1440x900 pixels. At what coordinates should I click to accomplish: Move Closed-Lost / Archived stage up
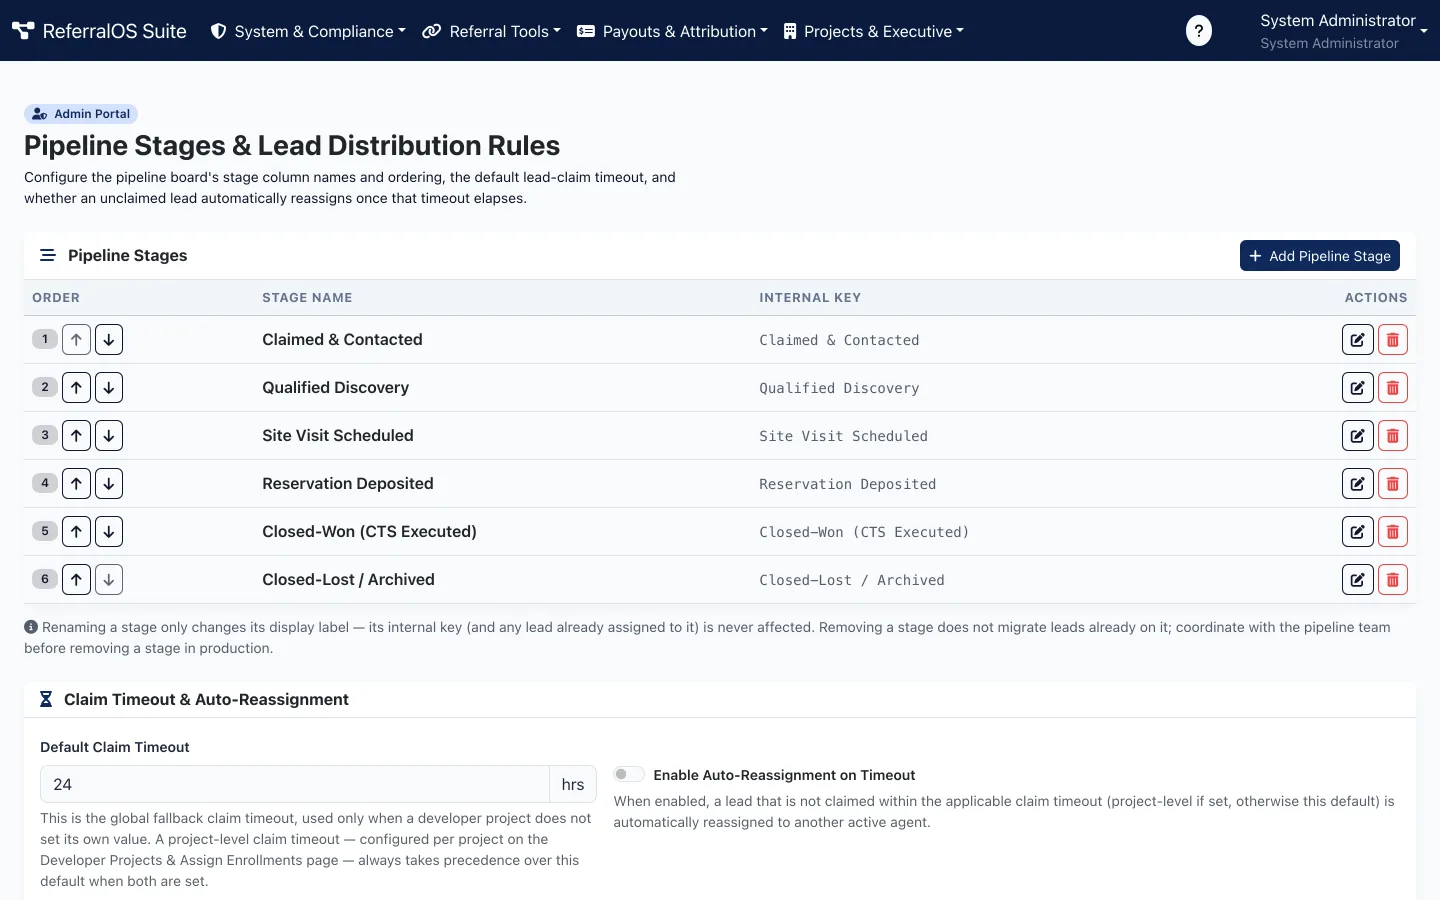coord(76,579)
